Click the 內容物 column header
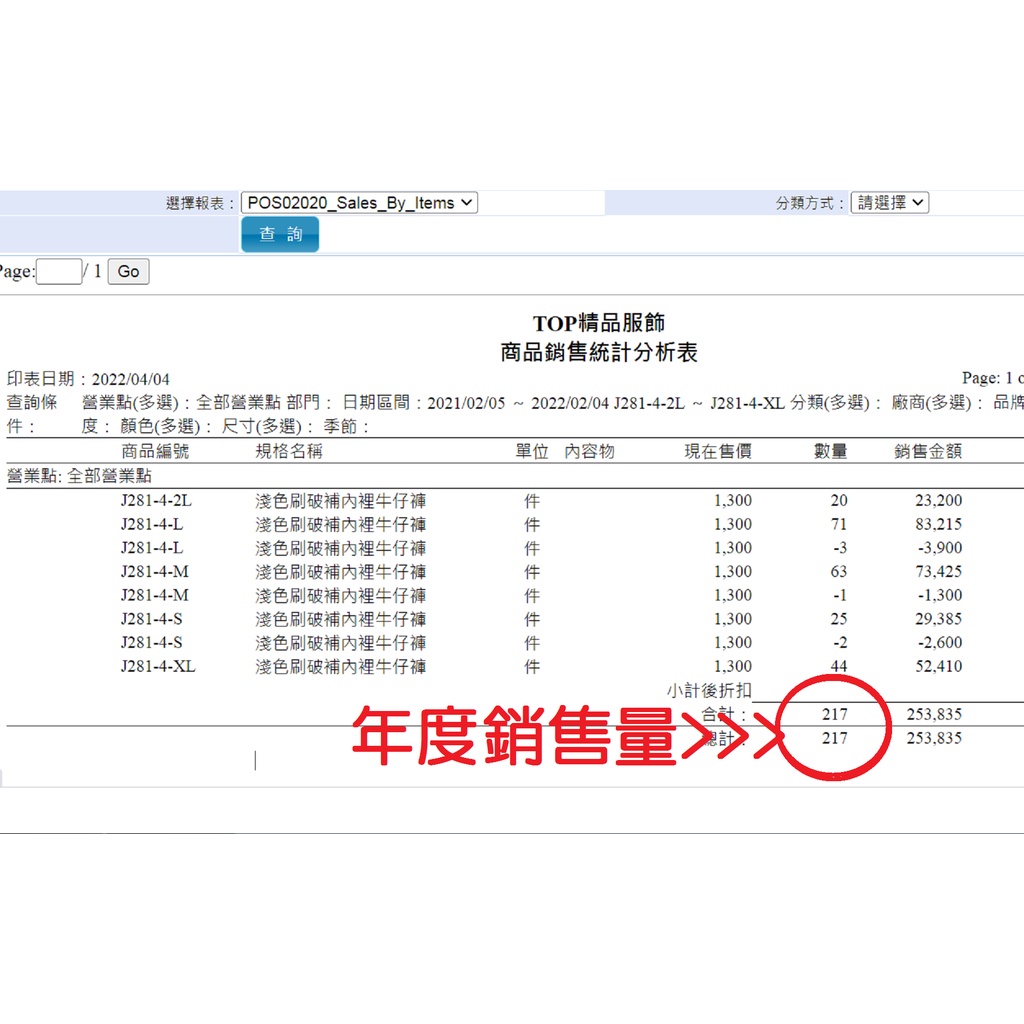 pyautogui.click(x=589, y=452)
